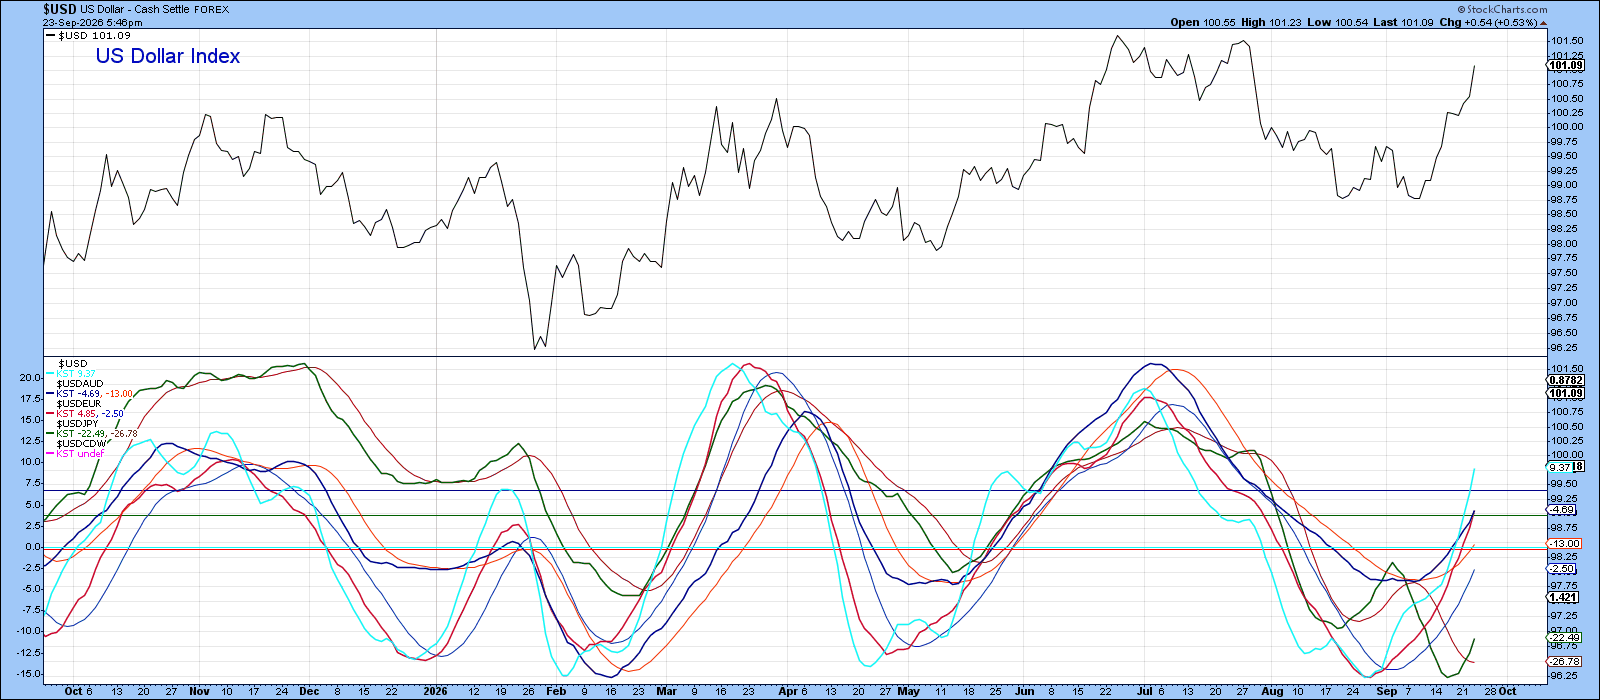Click the '$USD 101.09' price legend

coord(90,36)
